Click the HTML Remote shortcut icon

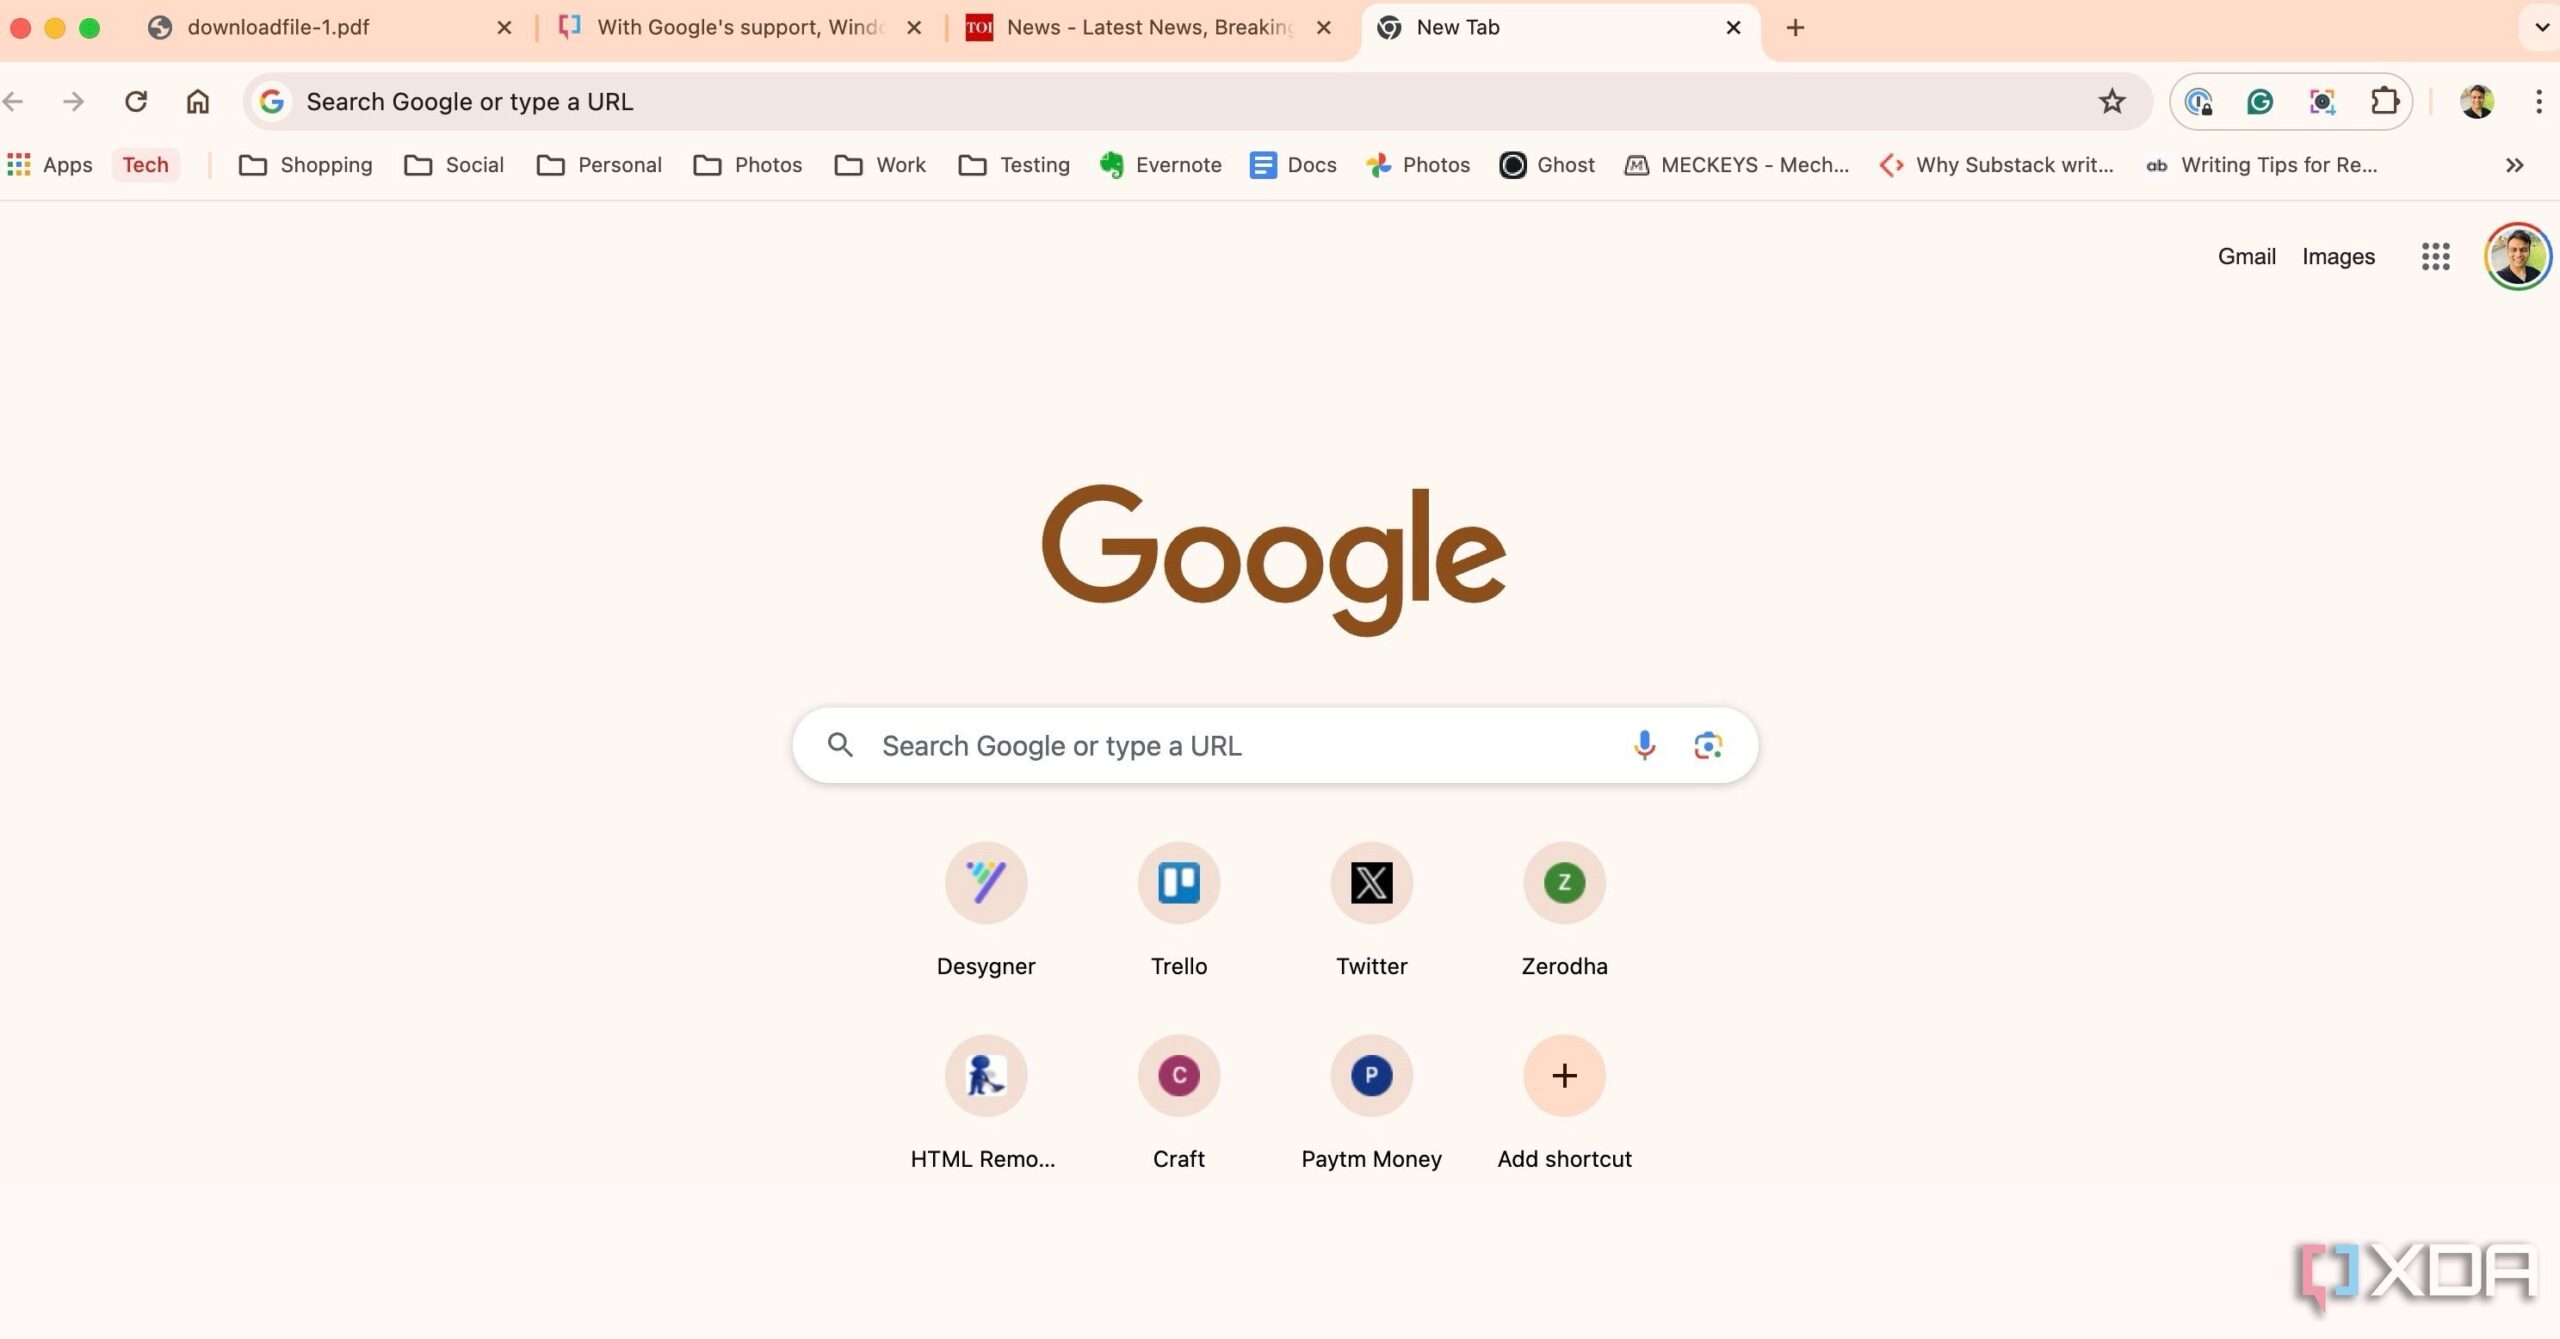point(987,1075)
